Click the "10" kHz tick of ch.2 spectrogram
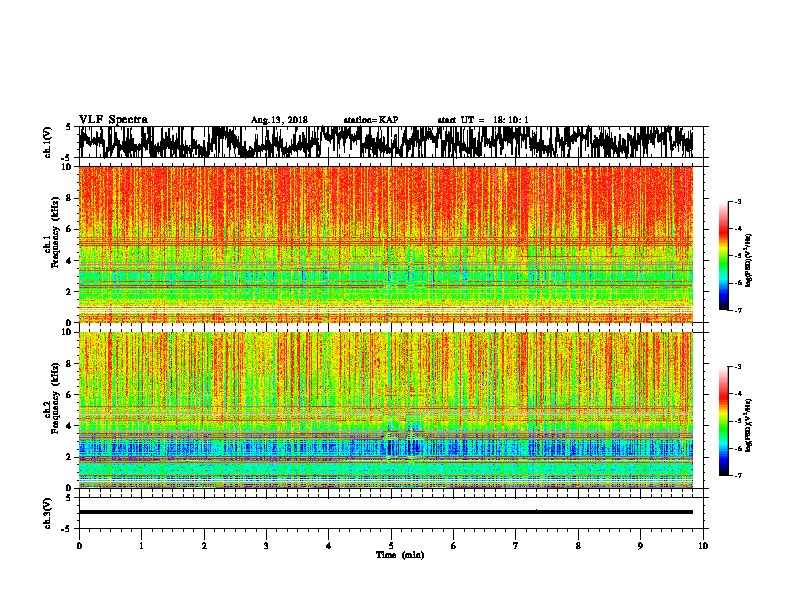 point(68,333)
